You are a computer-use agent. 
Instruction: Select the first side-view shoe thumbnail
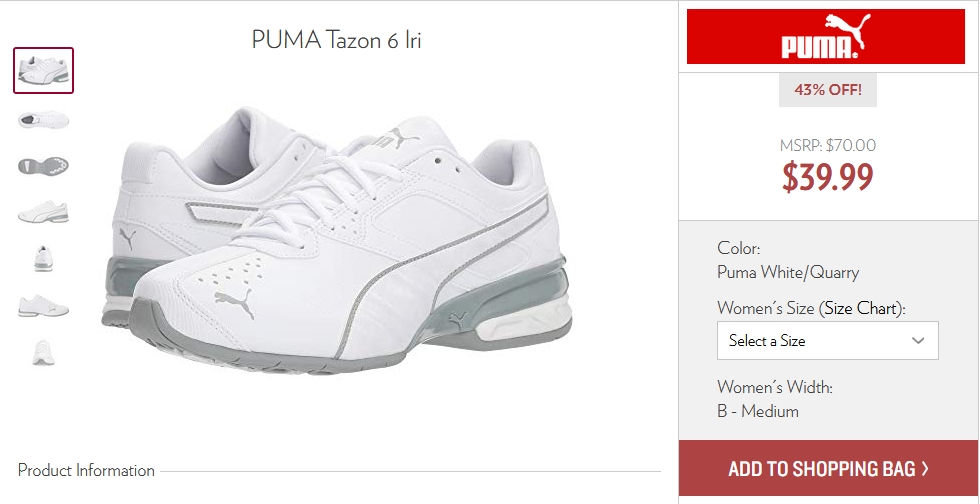pos(44,71)
